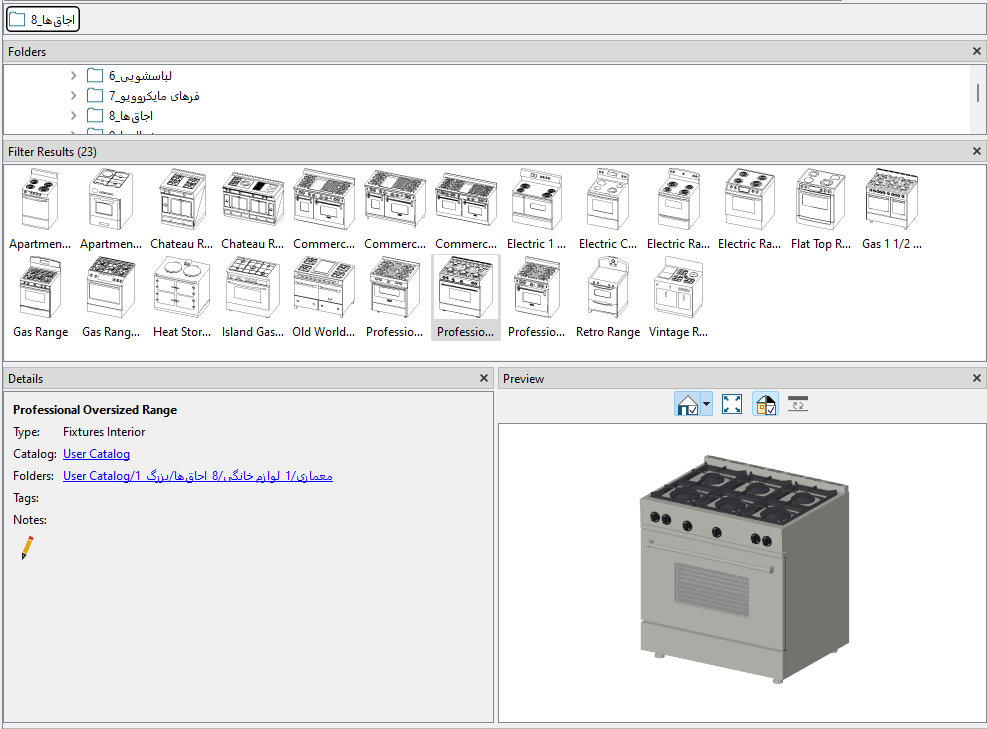This screenshot has width=987, height=729.
Task: Select the اجاق‌ها_8 folder in the Folders tree
Action: tap(132, 116)
